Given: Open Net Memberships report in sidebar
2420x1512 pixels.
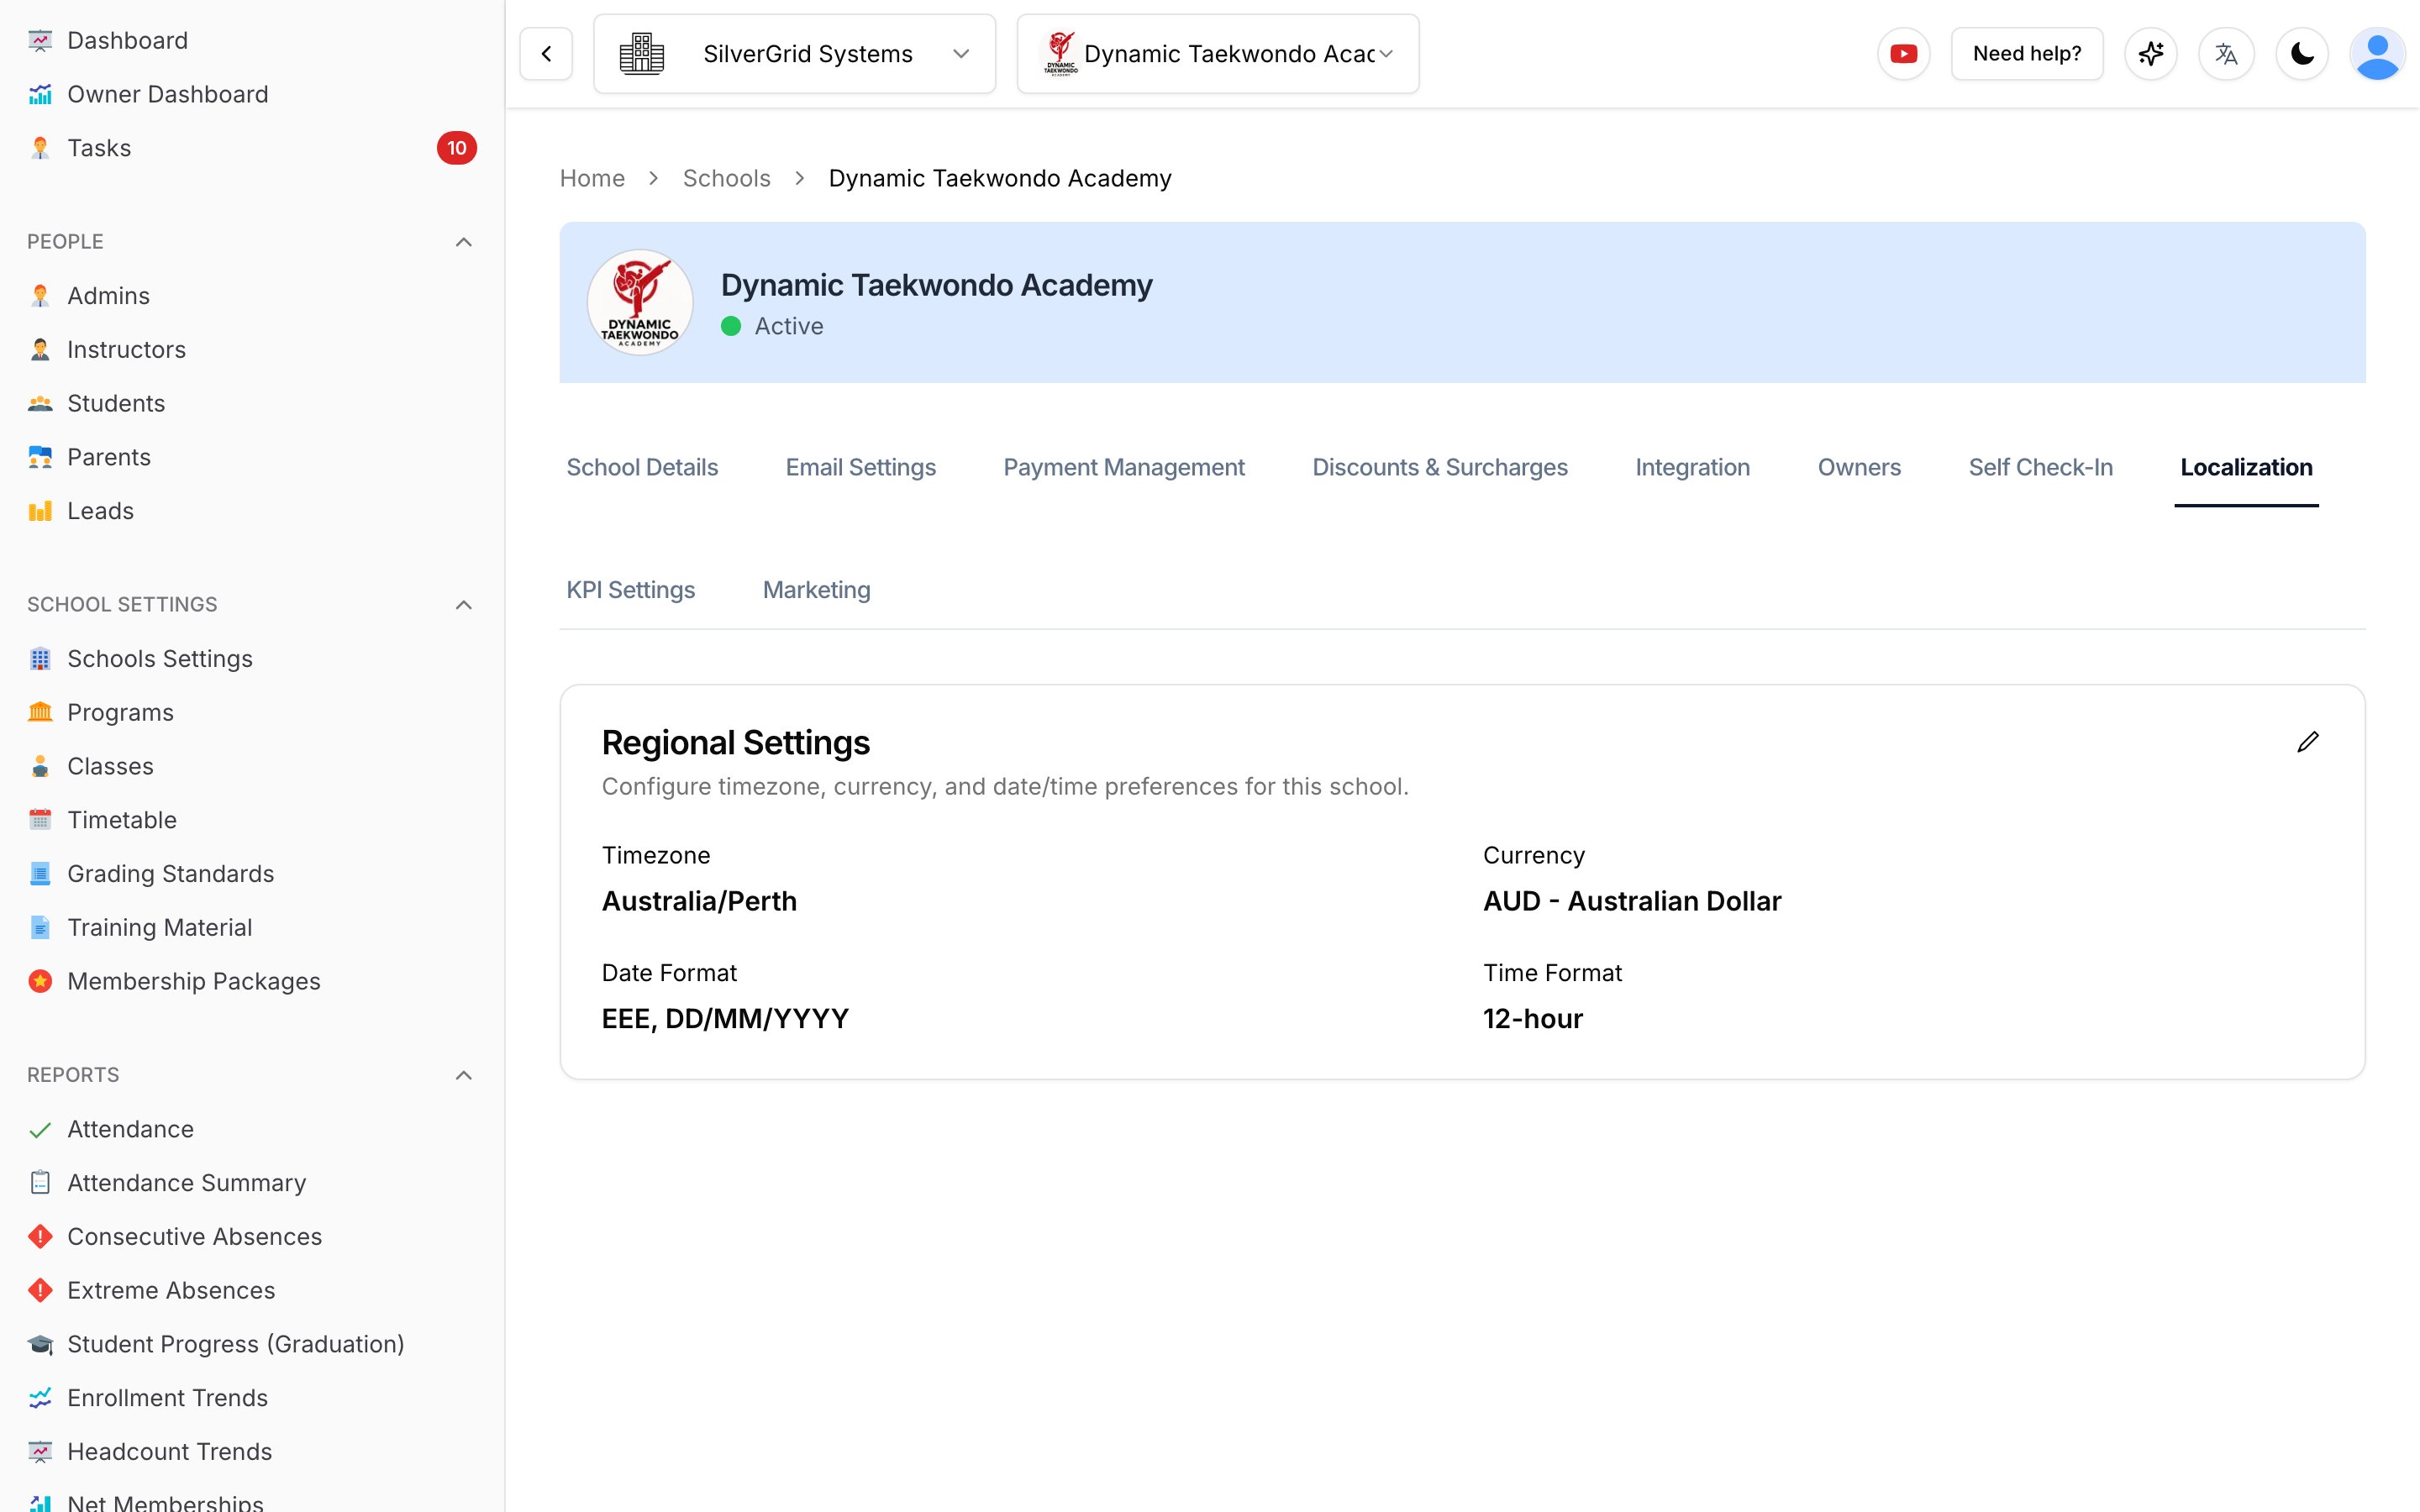Looking at the screenshot, I should point(165,1502).
